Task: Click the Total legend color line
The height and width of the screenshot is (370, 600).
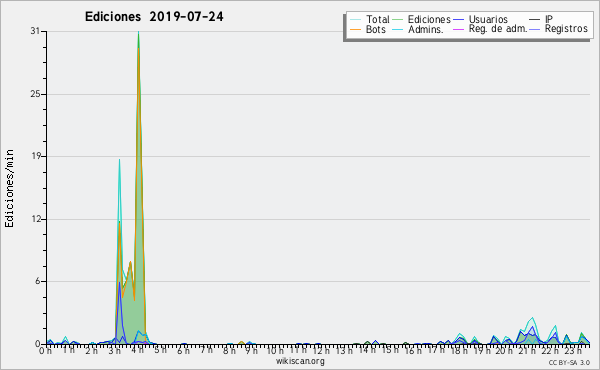Action: [355, 20]
